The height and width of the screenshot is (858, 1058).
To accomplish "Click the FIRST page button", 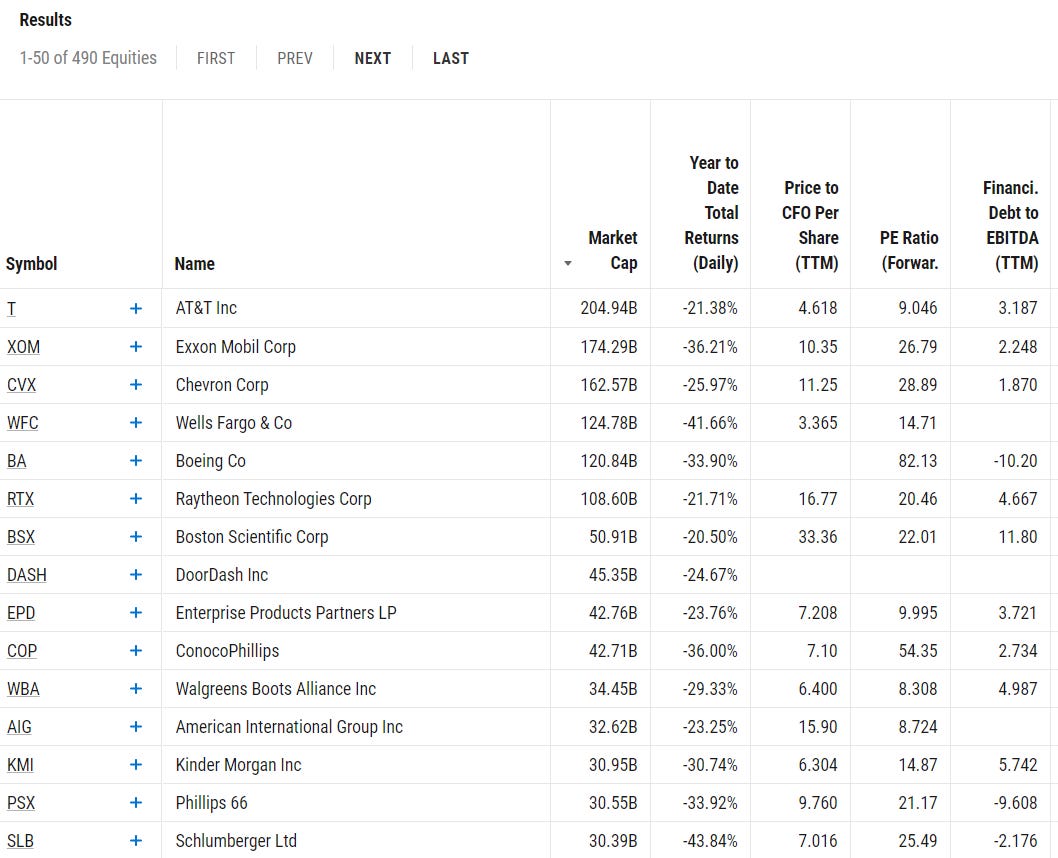I will [216, 58].
